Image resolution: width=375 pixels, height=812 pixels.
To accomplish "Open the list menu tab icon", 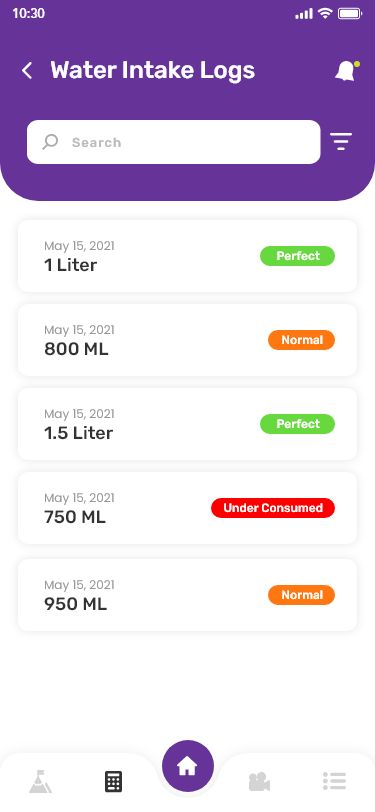I will [334, 781].
